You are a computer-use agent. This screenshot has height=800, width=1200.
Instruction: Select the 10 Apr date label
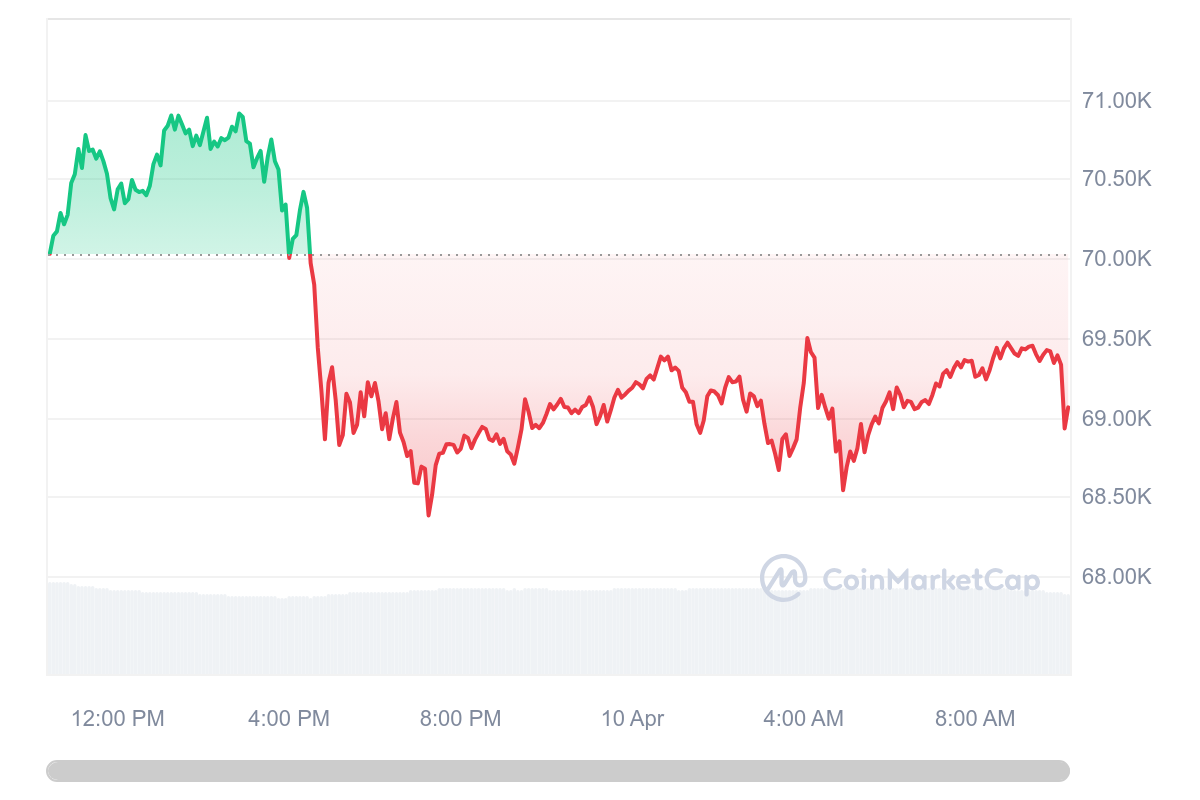tap(632, 718)
